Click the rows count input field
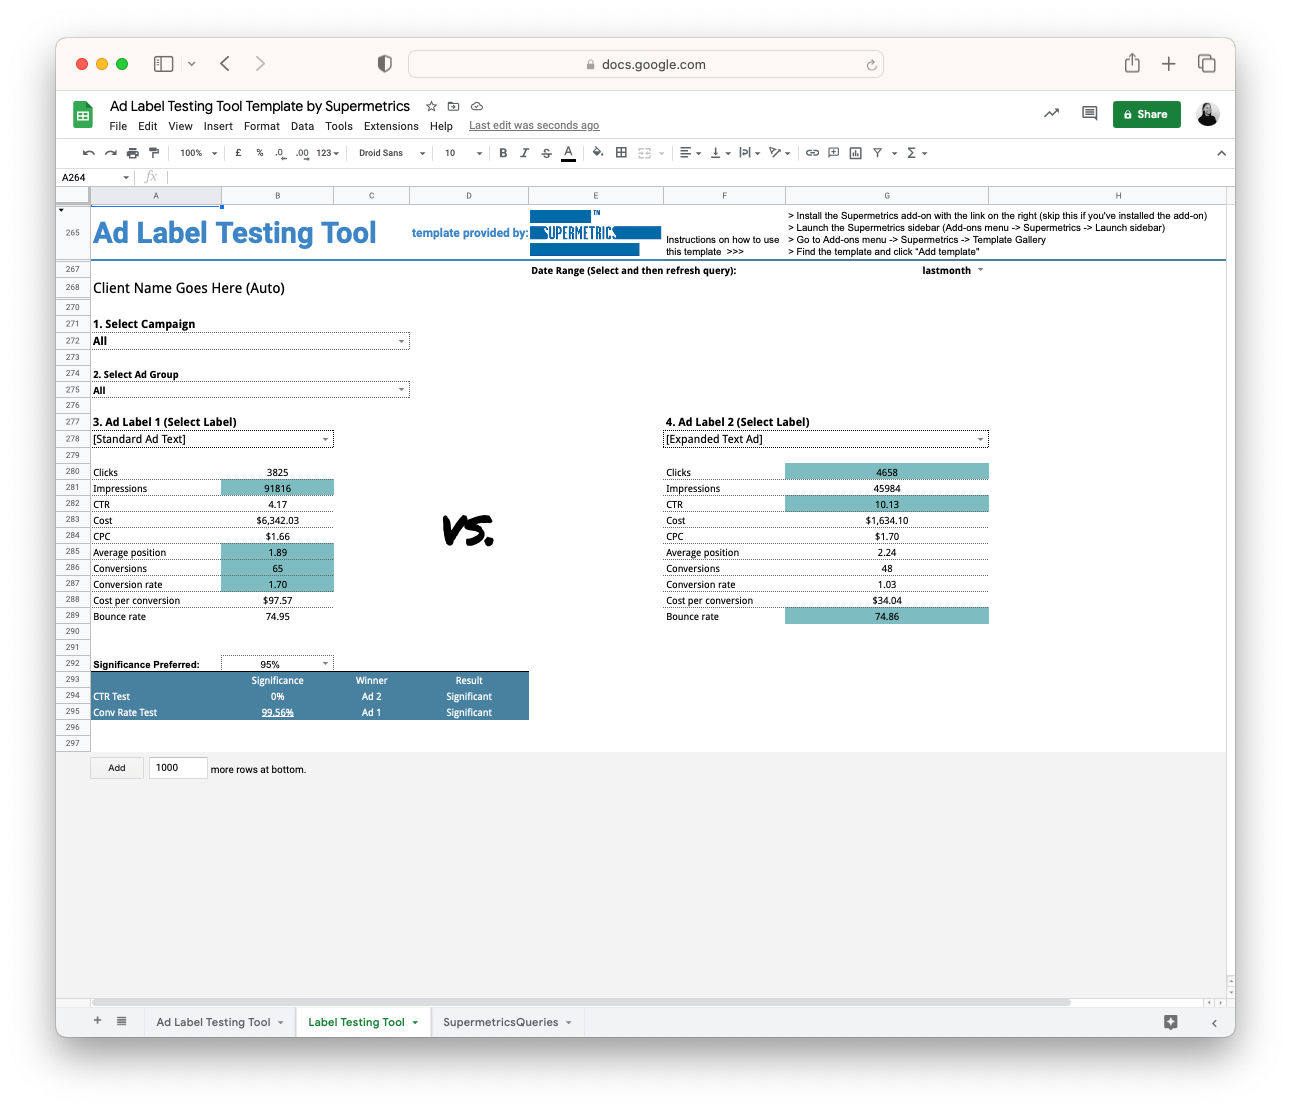1291x1111 pixels. [x=178, y=768]
